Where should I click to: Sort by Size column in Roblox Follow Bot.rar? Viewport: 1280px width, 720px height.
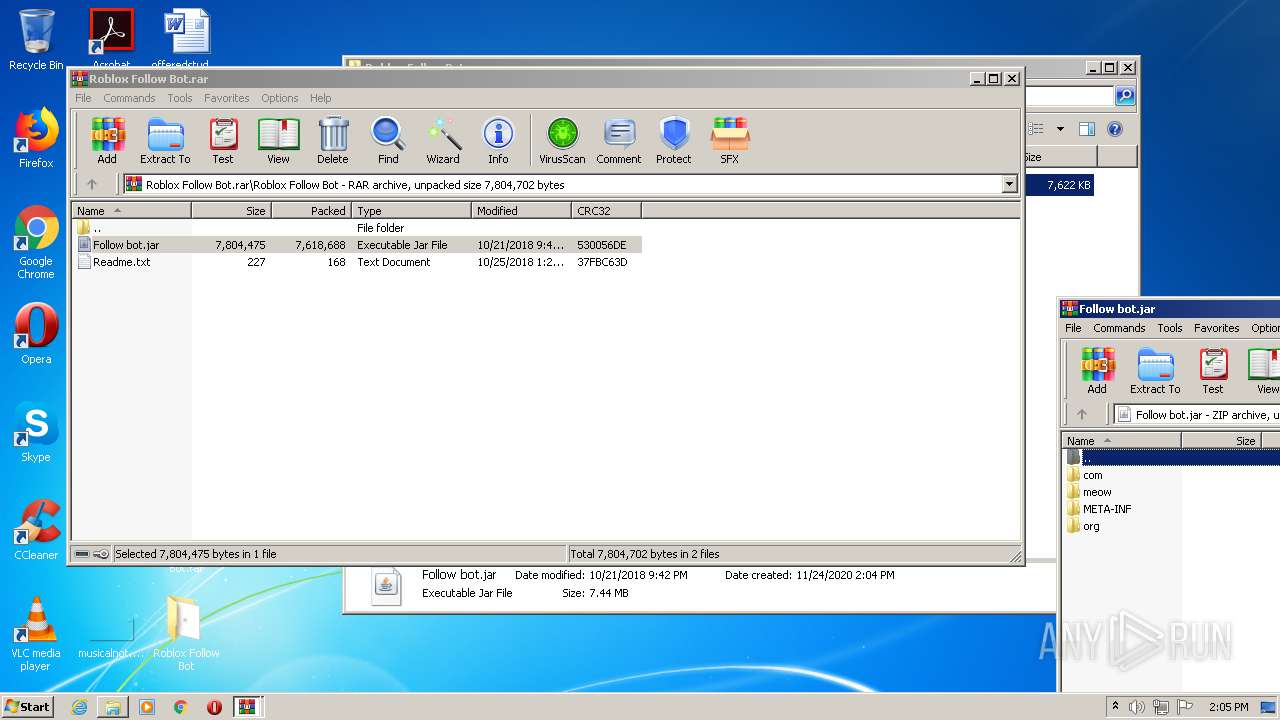[231, 211]
